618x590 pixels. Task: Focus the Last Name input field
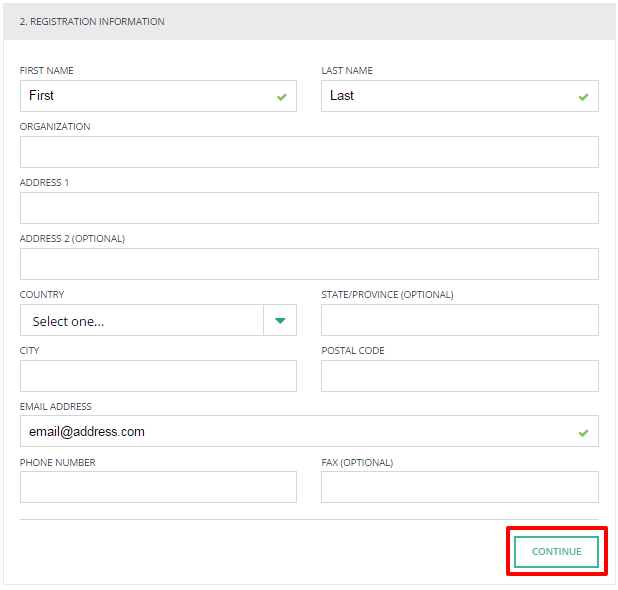[460, 96]
